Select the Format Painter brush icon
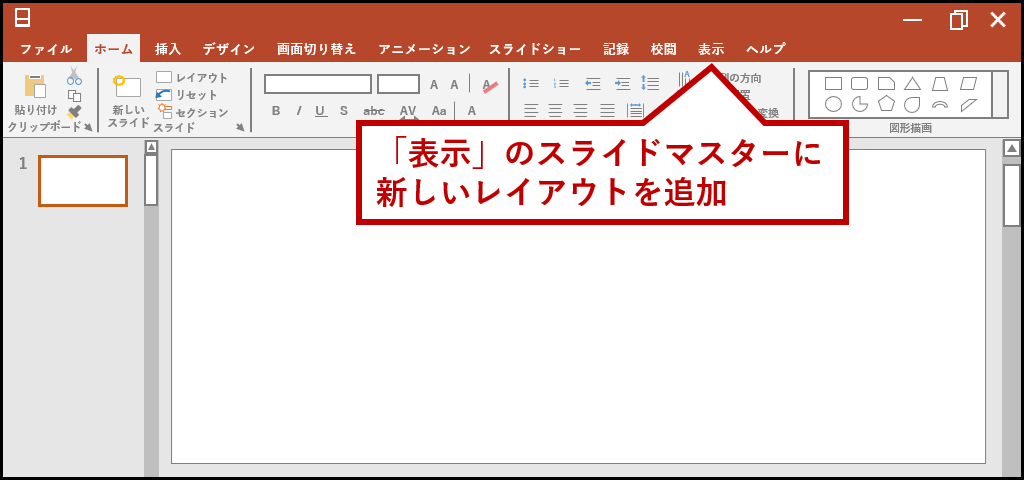1024x480 pixels. click(74, 112)
